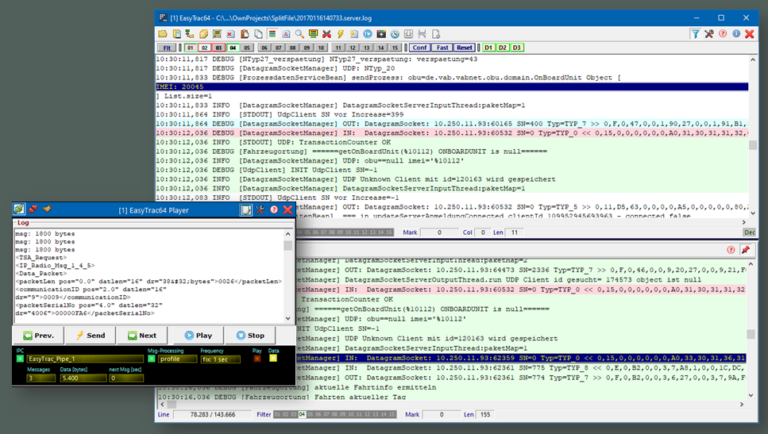Click the Reset button in filter bar
This screenshot has width=768, height=434.
[464, 47]
